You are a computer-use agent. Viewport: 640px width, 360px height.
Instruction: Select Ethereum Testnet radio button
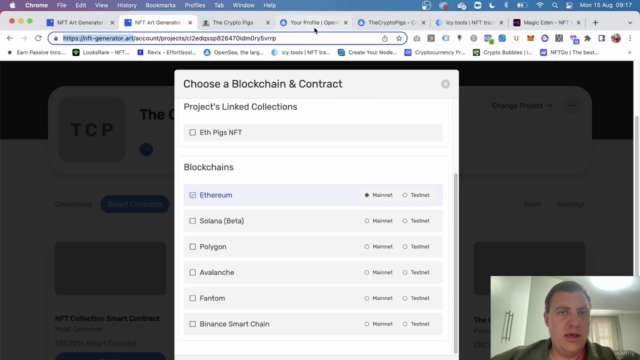coord(405,195)
